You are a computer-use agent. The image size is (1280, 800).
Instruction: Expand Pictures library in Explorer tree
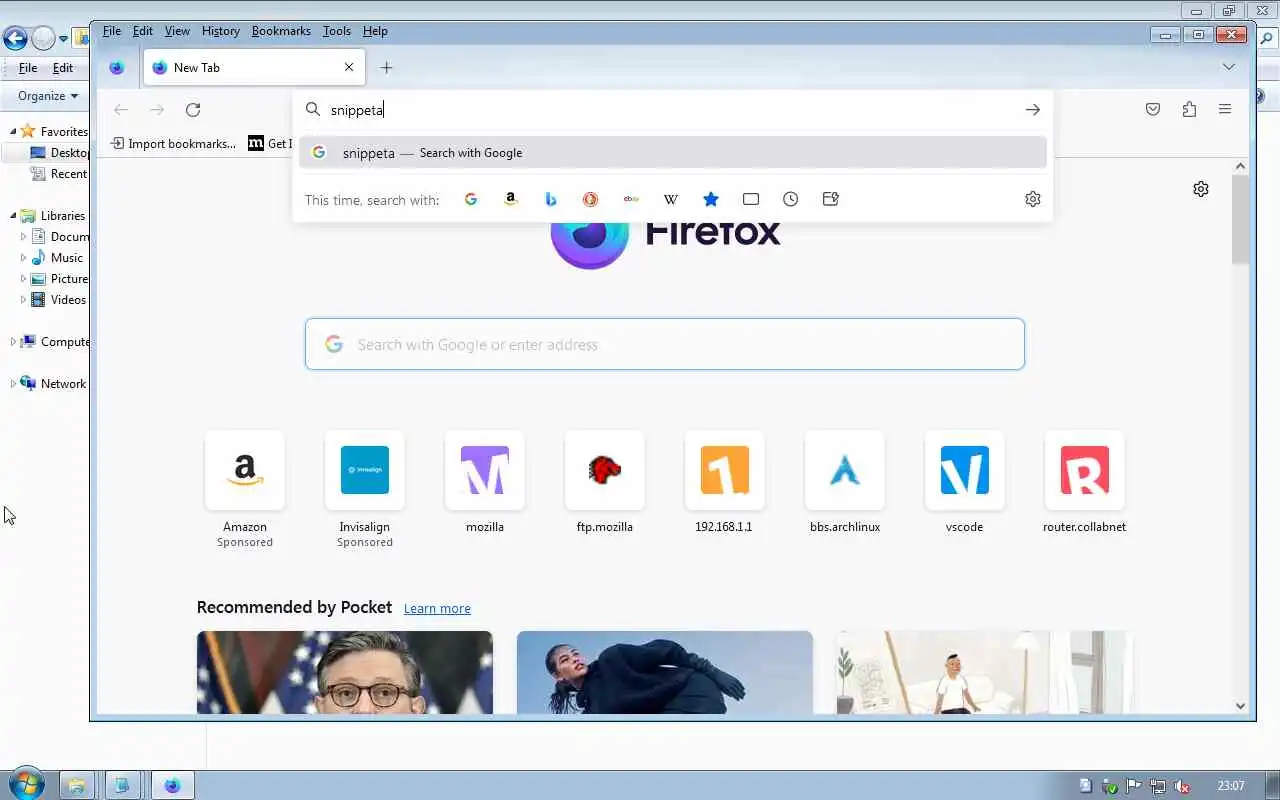point(24,279)
